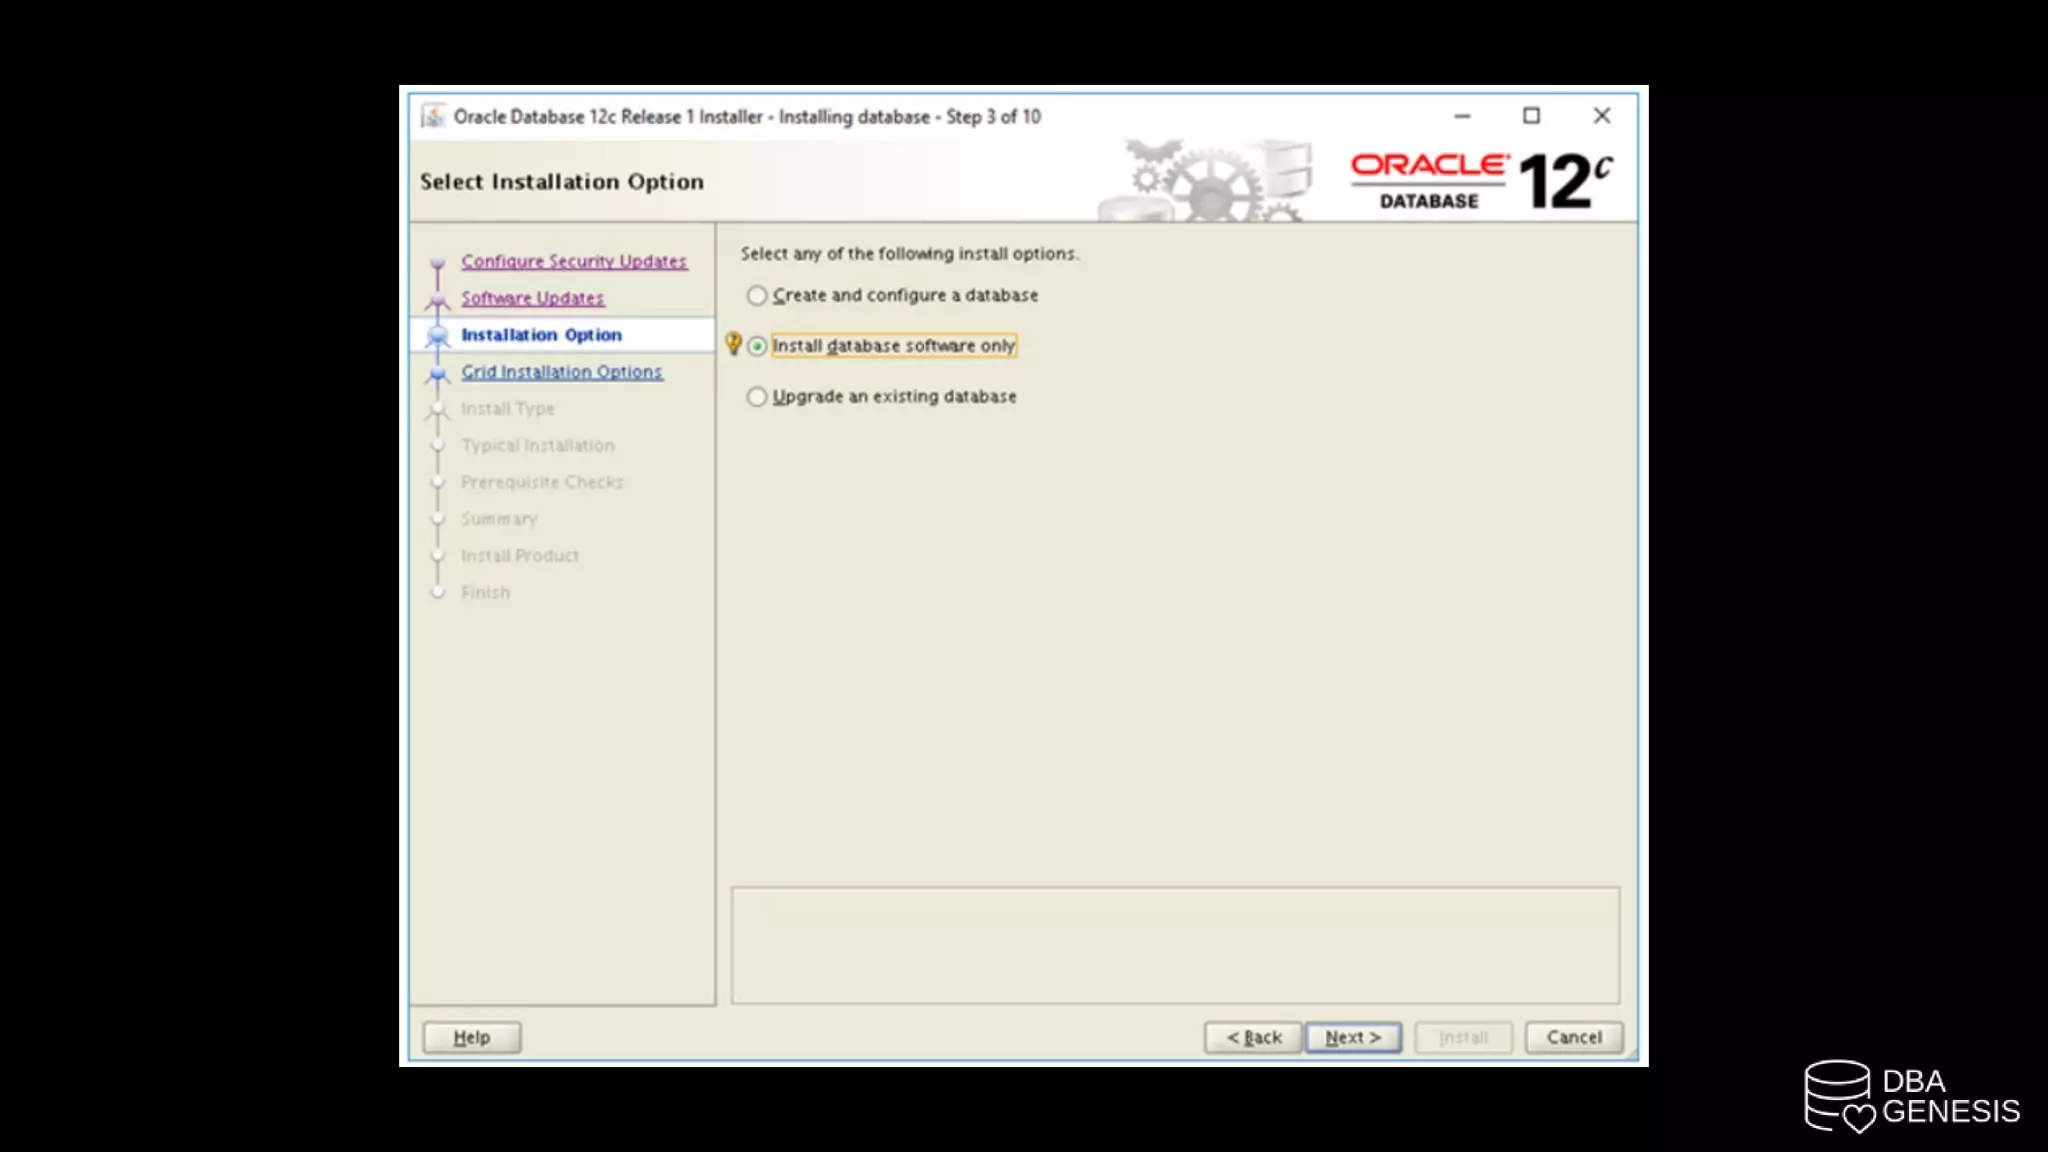2048x1152 pixels.
Task: Maximize the installer window
Action: 1531,116
